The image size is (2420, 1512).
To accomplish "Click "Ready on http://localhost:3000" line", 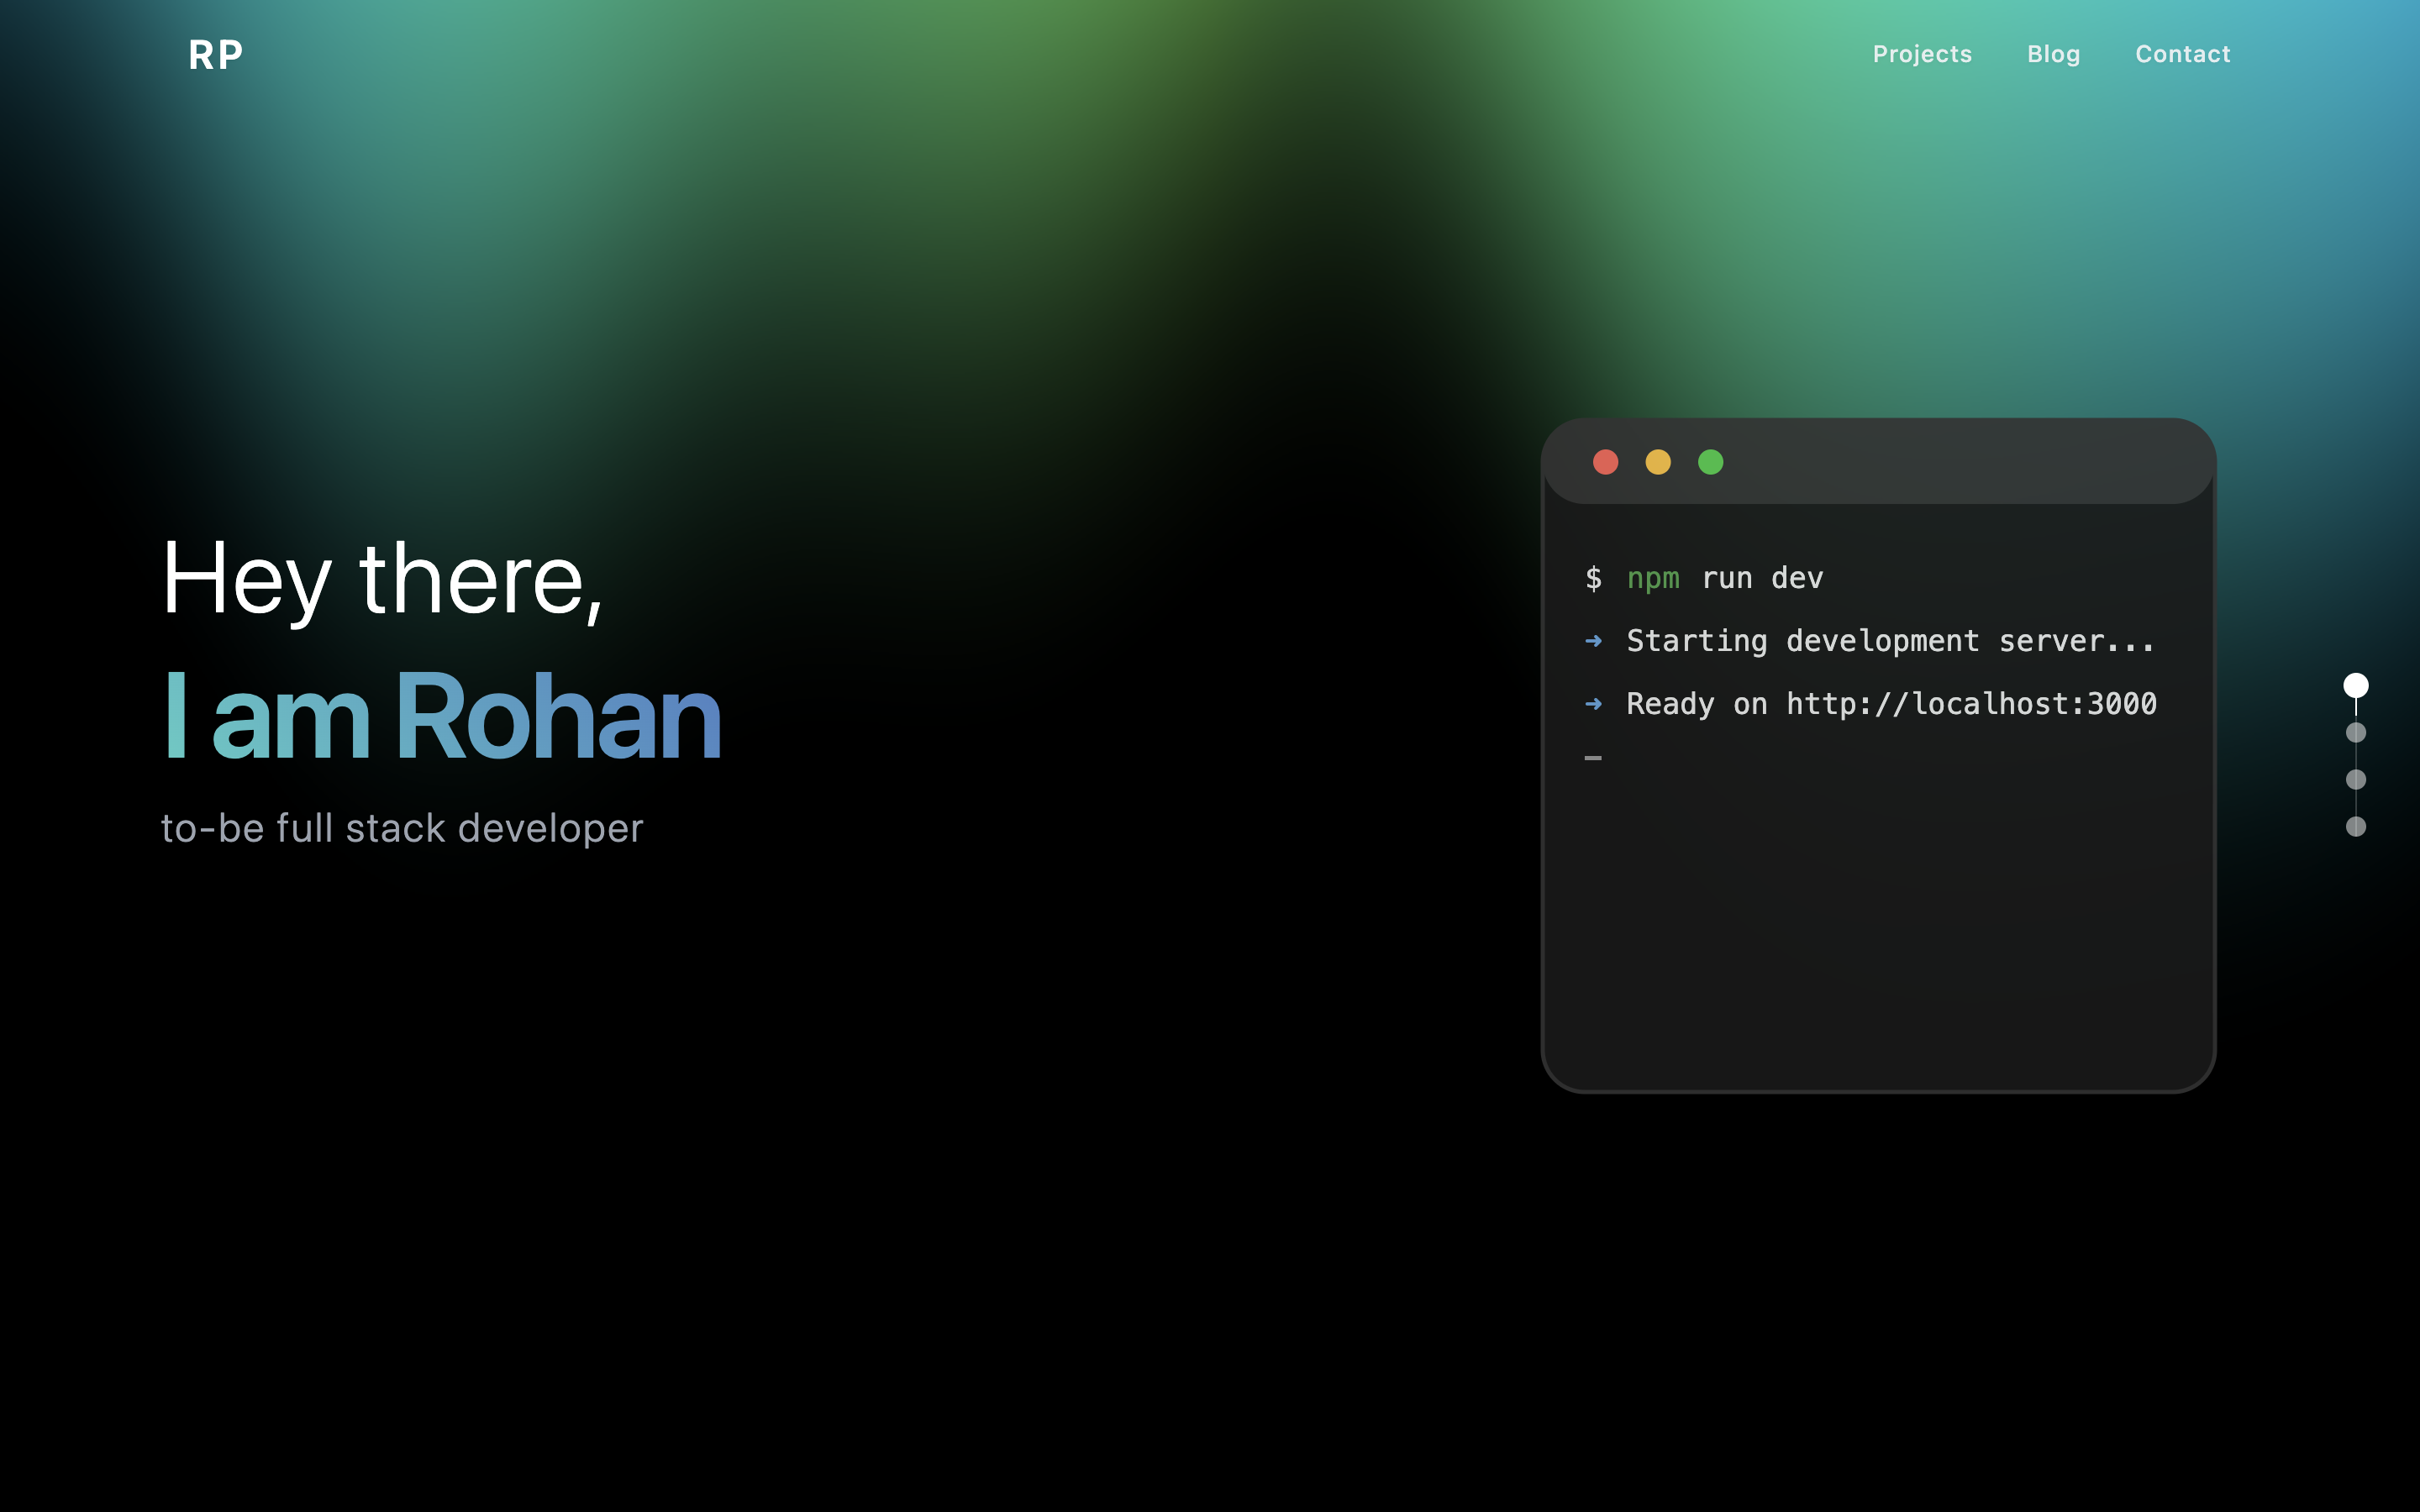I will pos(1891,704).
